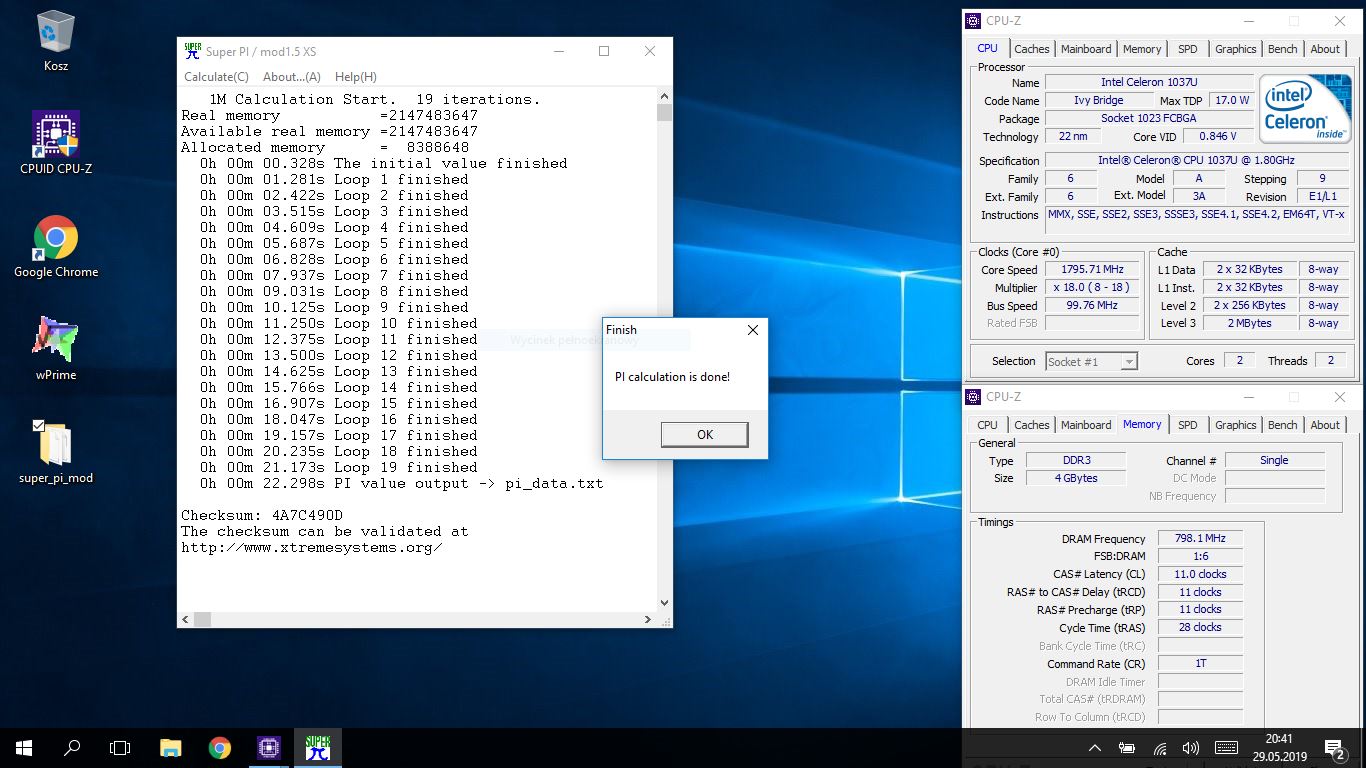Open touch keyboard tray icon
The image size is (1366, 768).
click(x=1227, y=748)
